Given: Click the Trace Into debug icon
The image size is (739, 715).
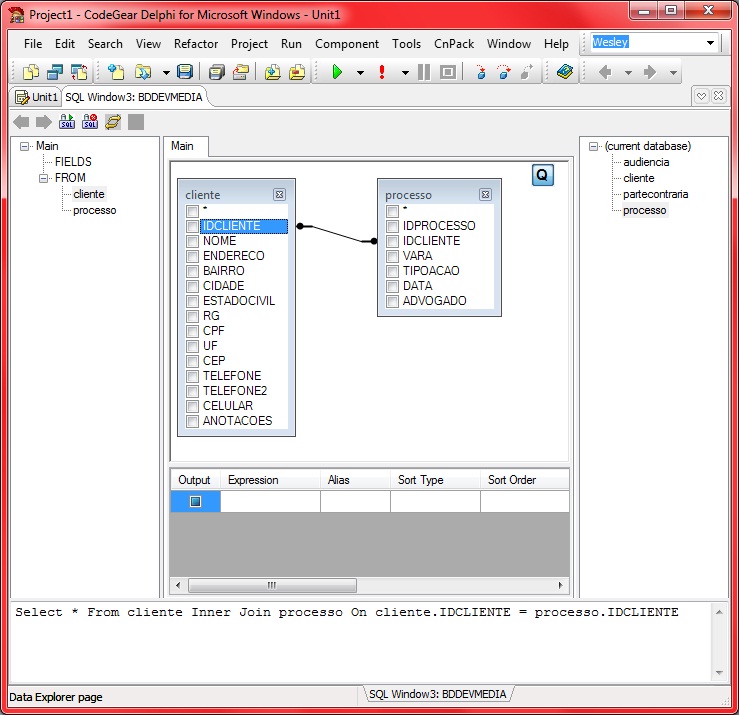Looking at the screenshot, I should [x=481, y=72].
